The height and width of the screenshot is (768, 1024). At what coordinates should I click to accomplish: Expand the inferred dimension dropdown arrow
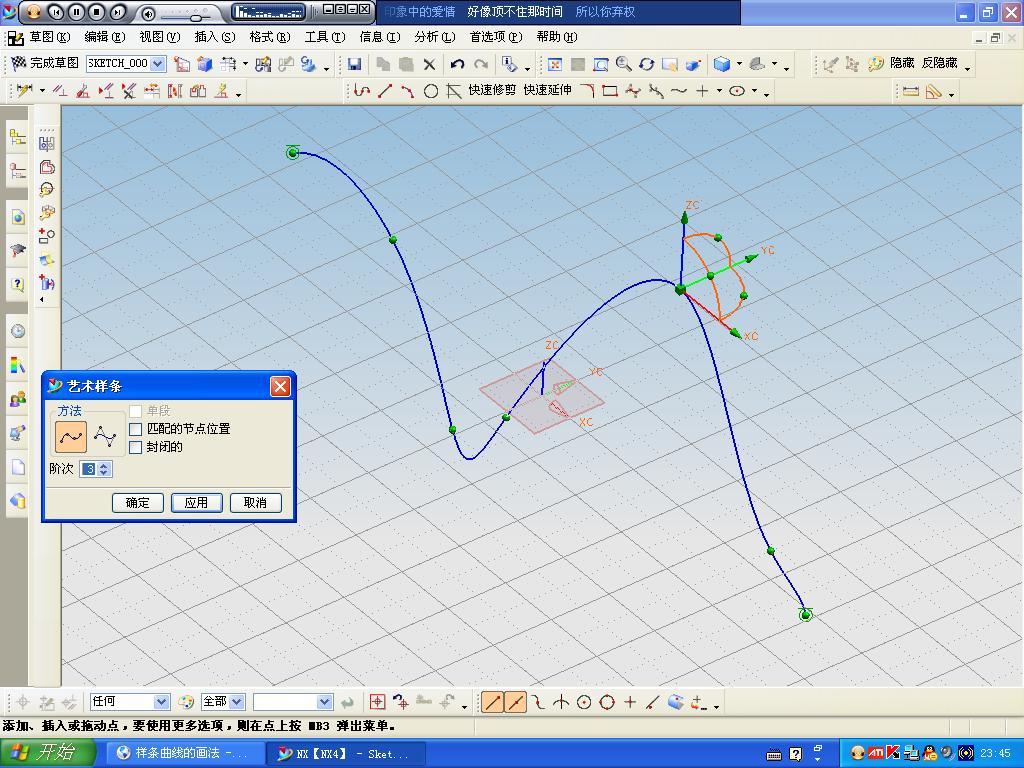(42, 91)
